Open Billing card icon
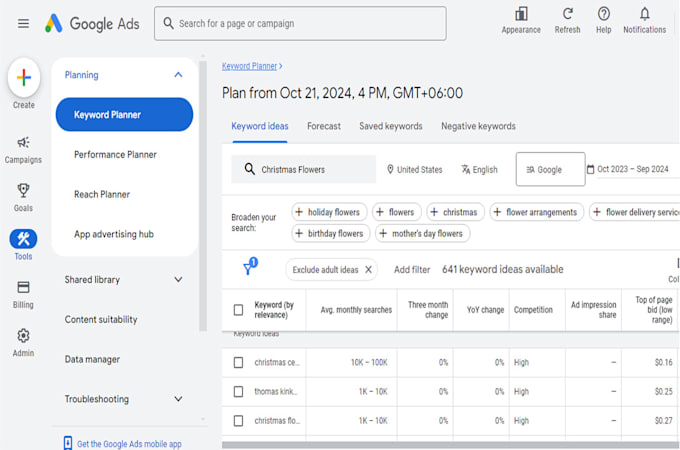The width and height of the screenshot is (680, 450). pos(23,287)
